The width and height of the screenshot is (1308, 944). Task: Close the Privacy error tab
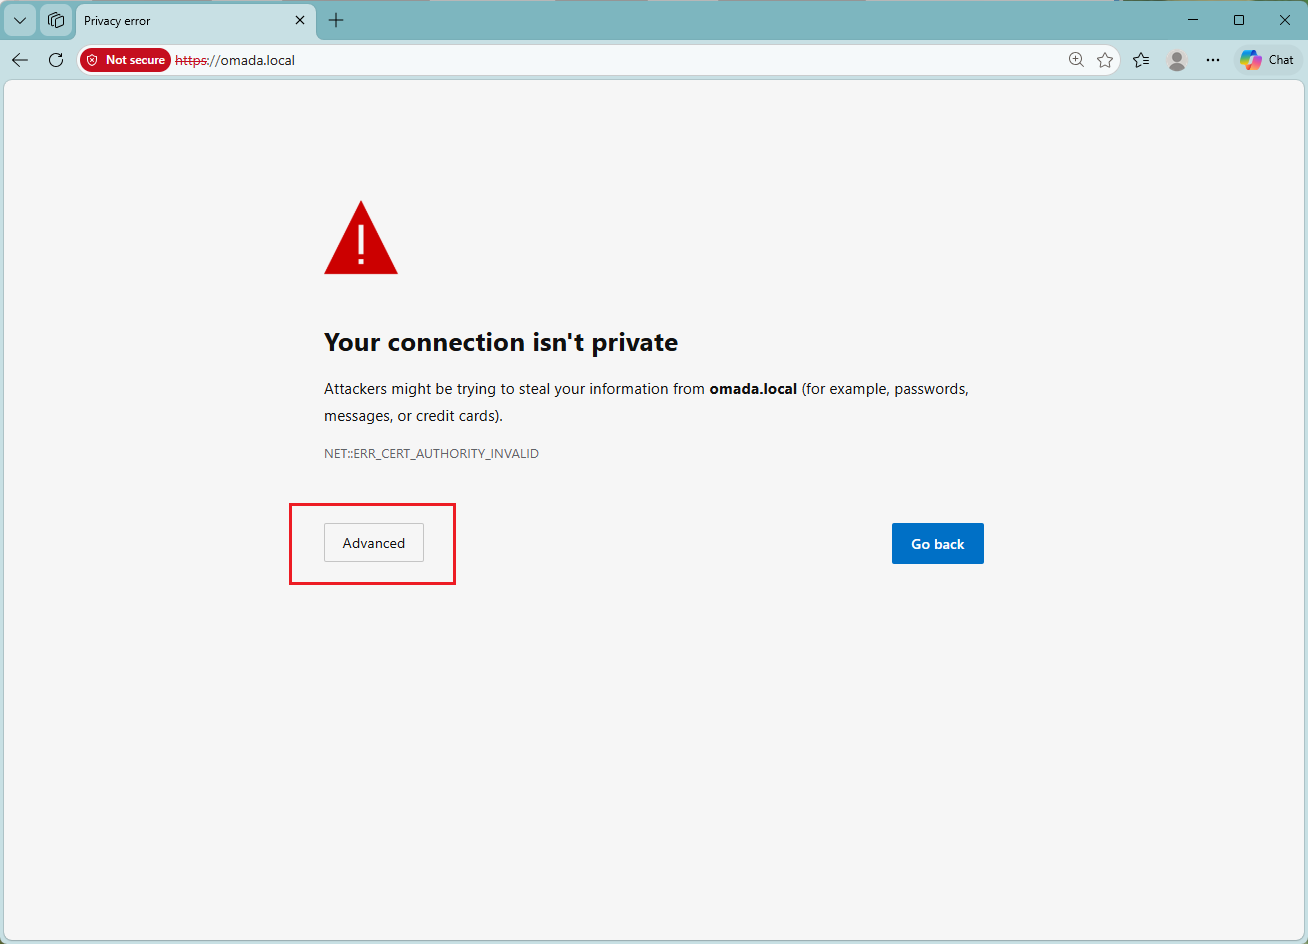click(299, 20)
